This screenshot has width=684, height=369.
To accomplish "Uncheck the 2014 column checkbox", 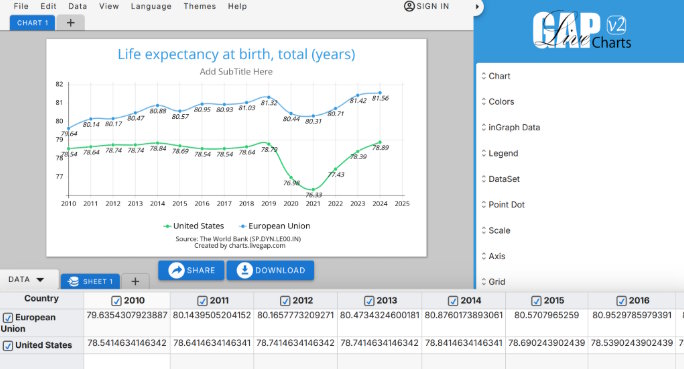I will (x=453, y=301).
